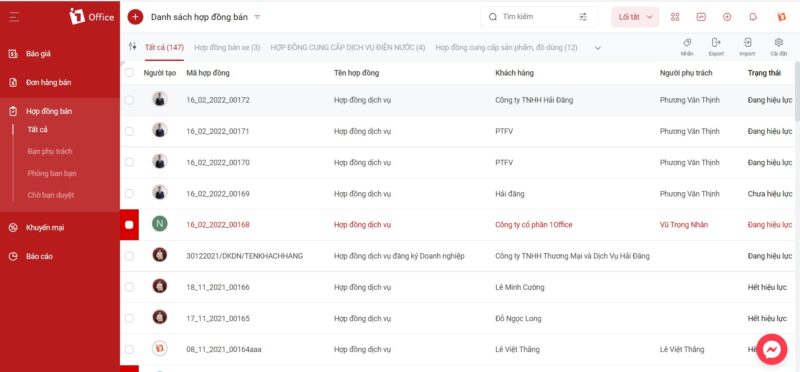This screenshot has width=800, height=372.
Task: Check the row 17_11_2021_00165 checkbox
Action: [129, 318]
